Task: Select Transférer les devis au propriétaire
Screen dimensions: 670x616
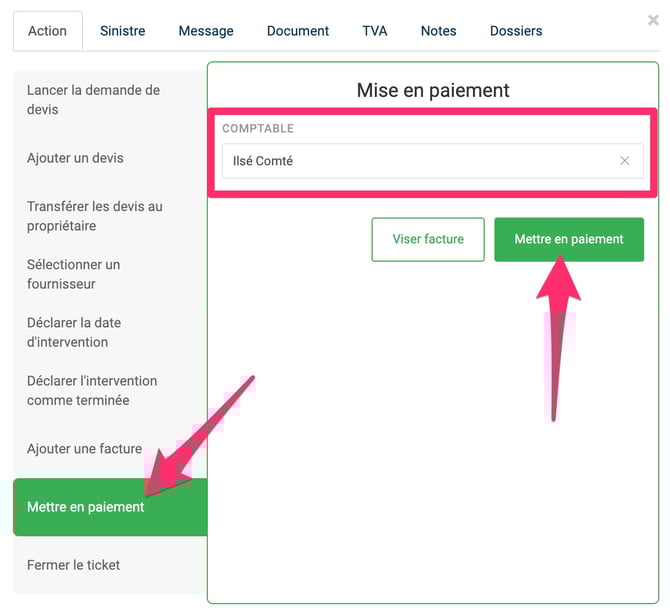Action: pyautogui.click(x=94, y=216)
